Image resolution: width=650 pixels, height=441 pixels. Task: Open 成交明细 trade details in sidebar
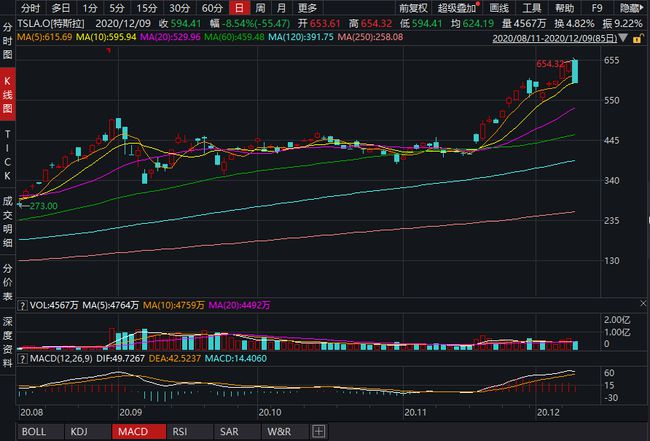tap(8, 220)
